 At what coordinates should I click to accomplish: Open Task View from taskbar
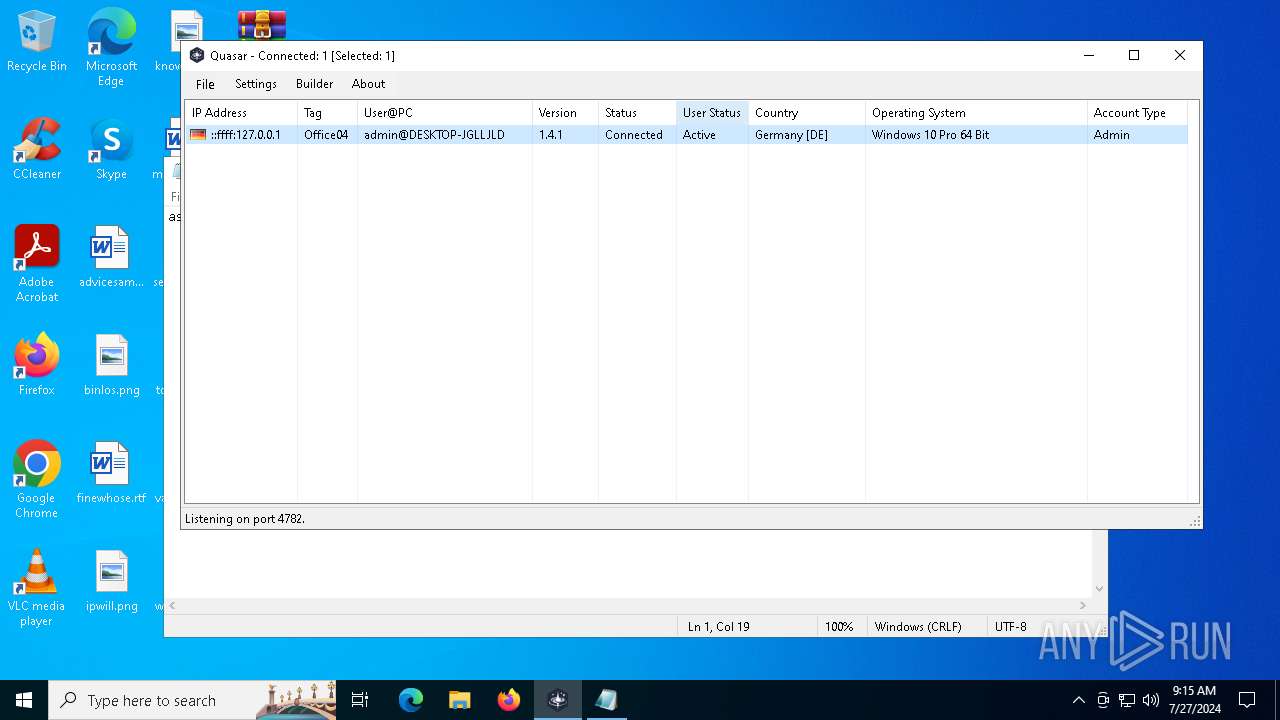pos(361,700)
